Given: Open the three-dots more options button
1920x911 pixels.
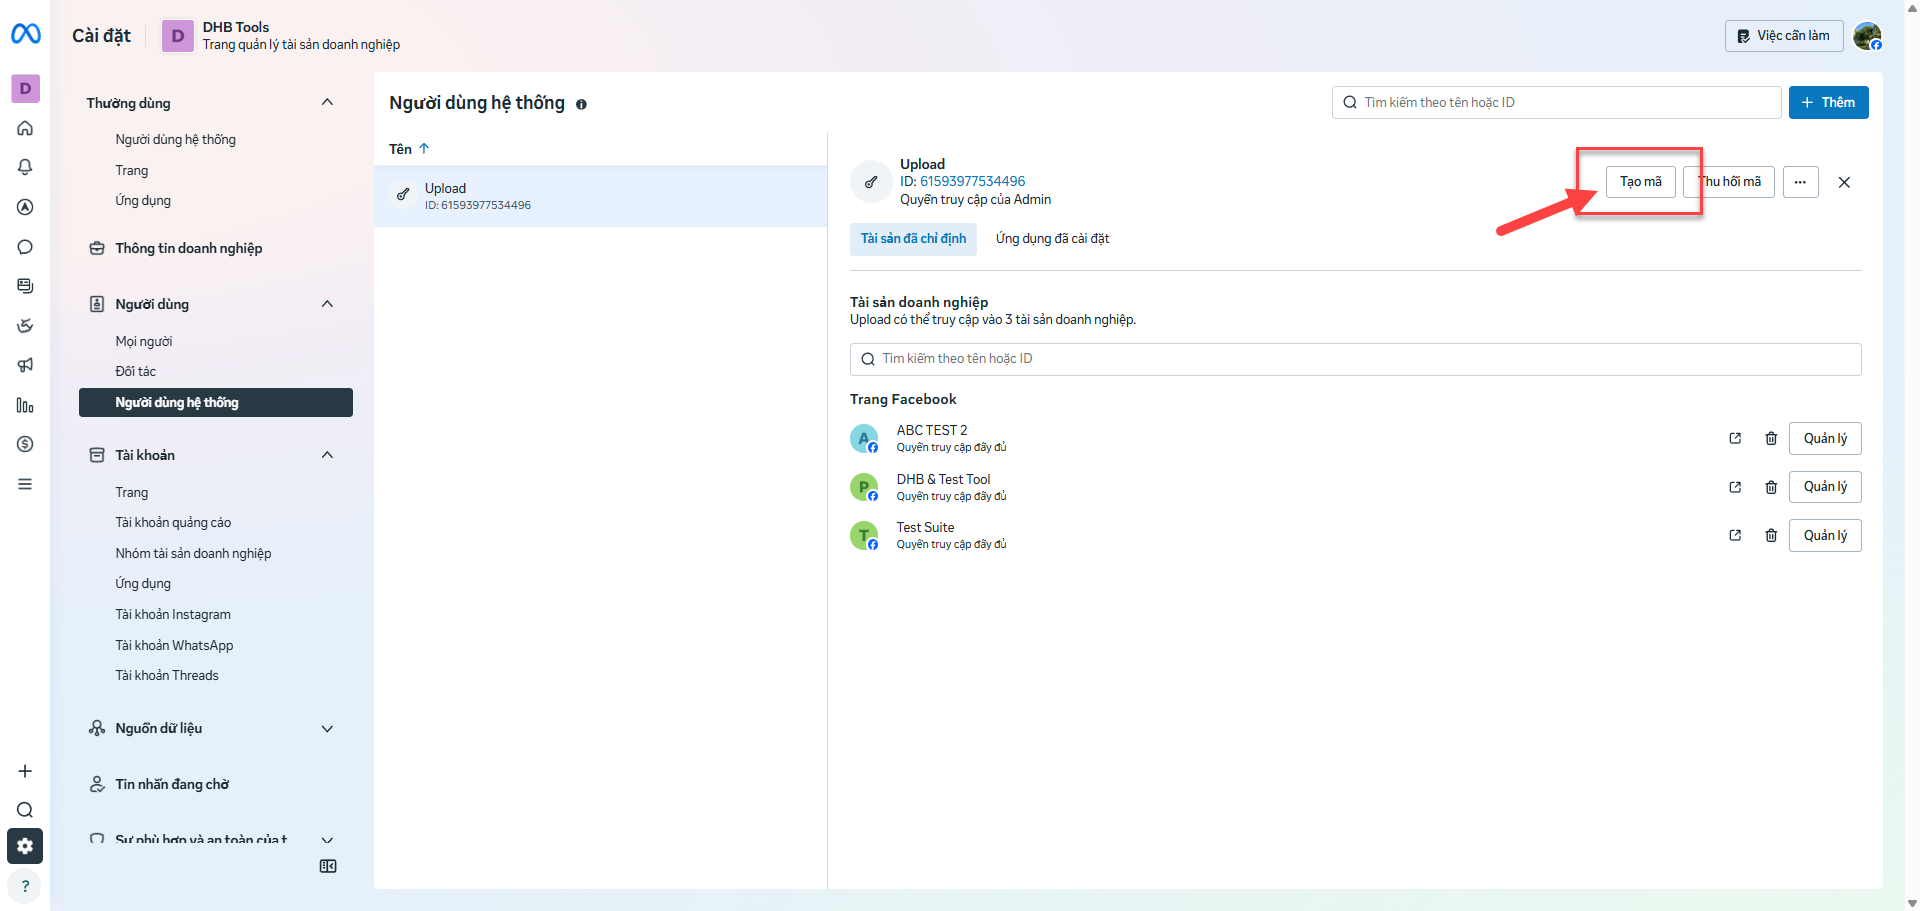Looking at the screenshot, I should pos(1800,182).
